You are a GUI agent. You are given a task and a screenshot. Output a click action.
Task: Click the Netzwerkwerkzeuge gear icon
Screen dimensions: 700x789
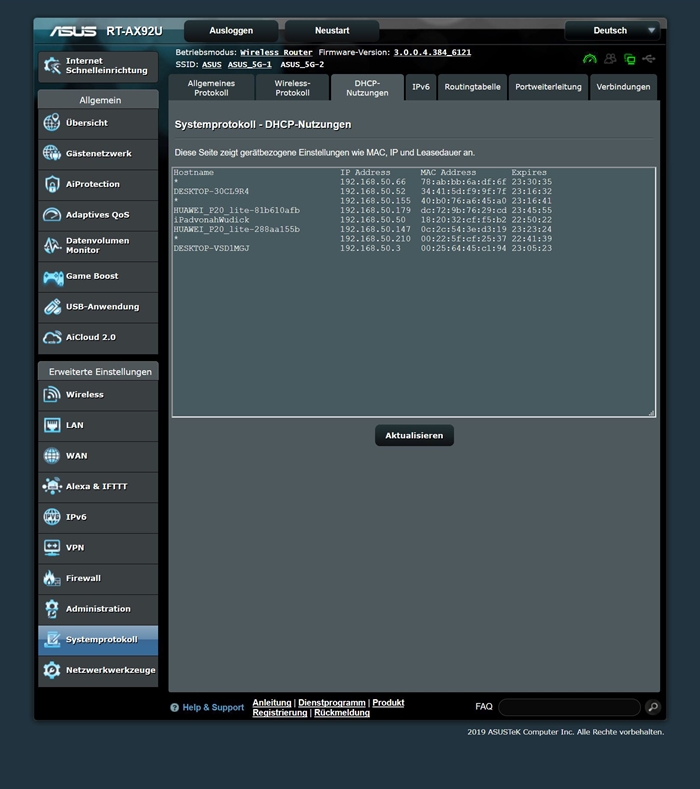click(x=52, y=670)
